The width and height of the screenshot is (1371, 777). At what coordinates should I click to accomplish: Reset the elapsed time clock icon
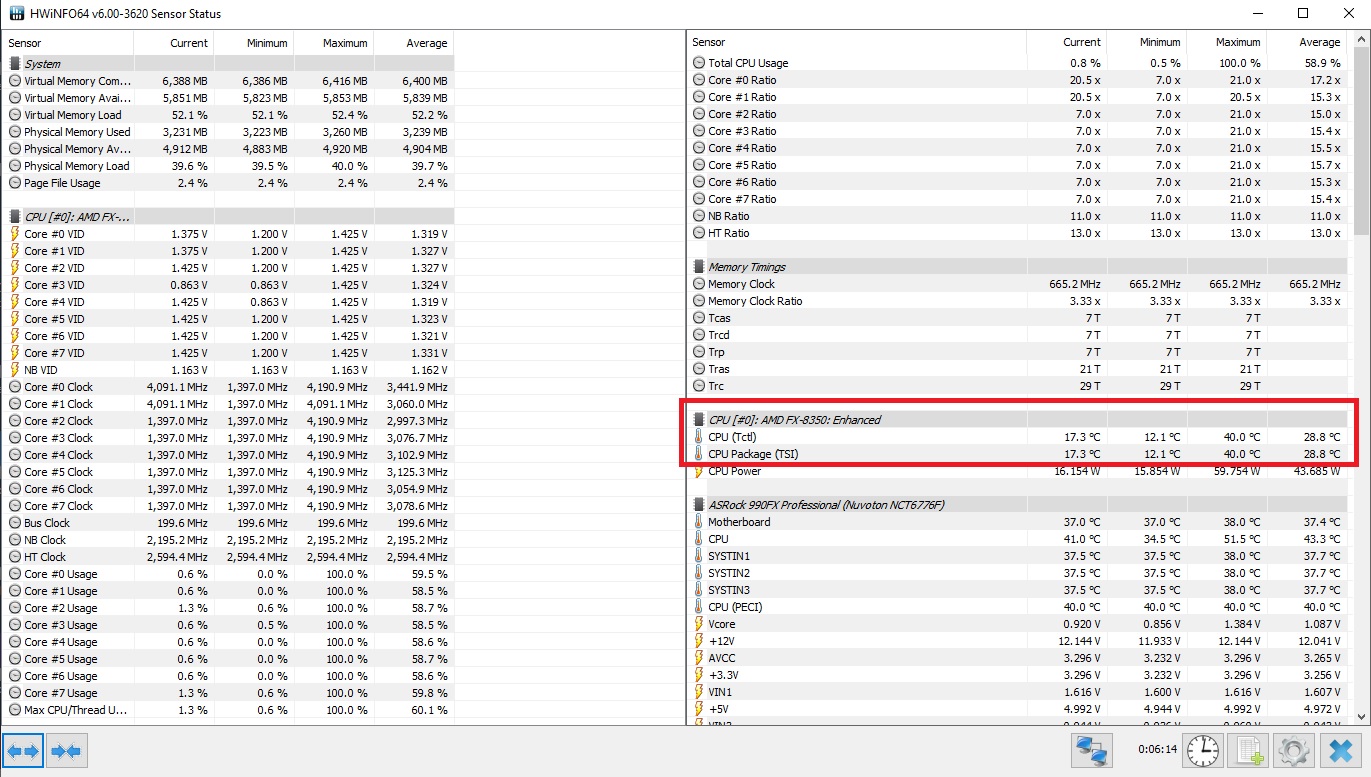pos(1203,750)
